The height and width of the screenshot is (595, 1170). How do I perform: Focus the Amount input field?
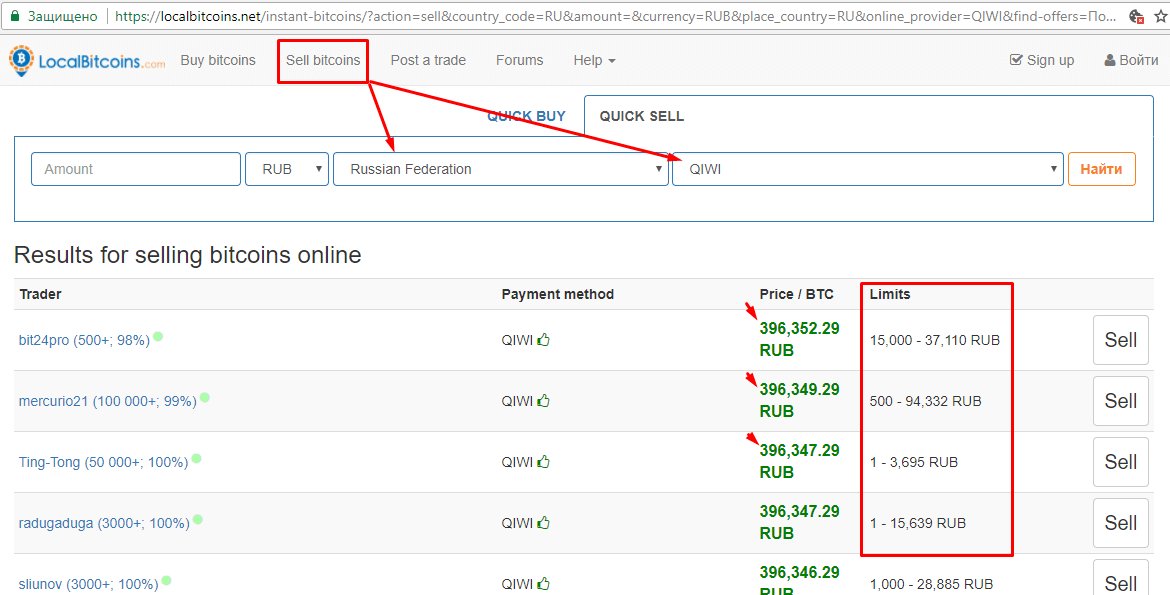coord(136,169)
